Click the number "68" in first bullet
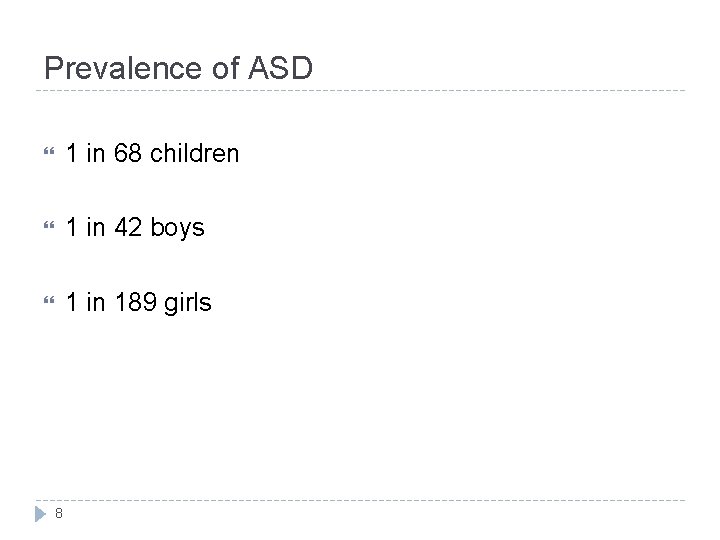The width and height of the screenshot is (720, 540). tap(129, 154)
